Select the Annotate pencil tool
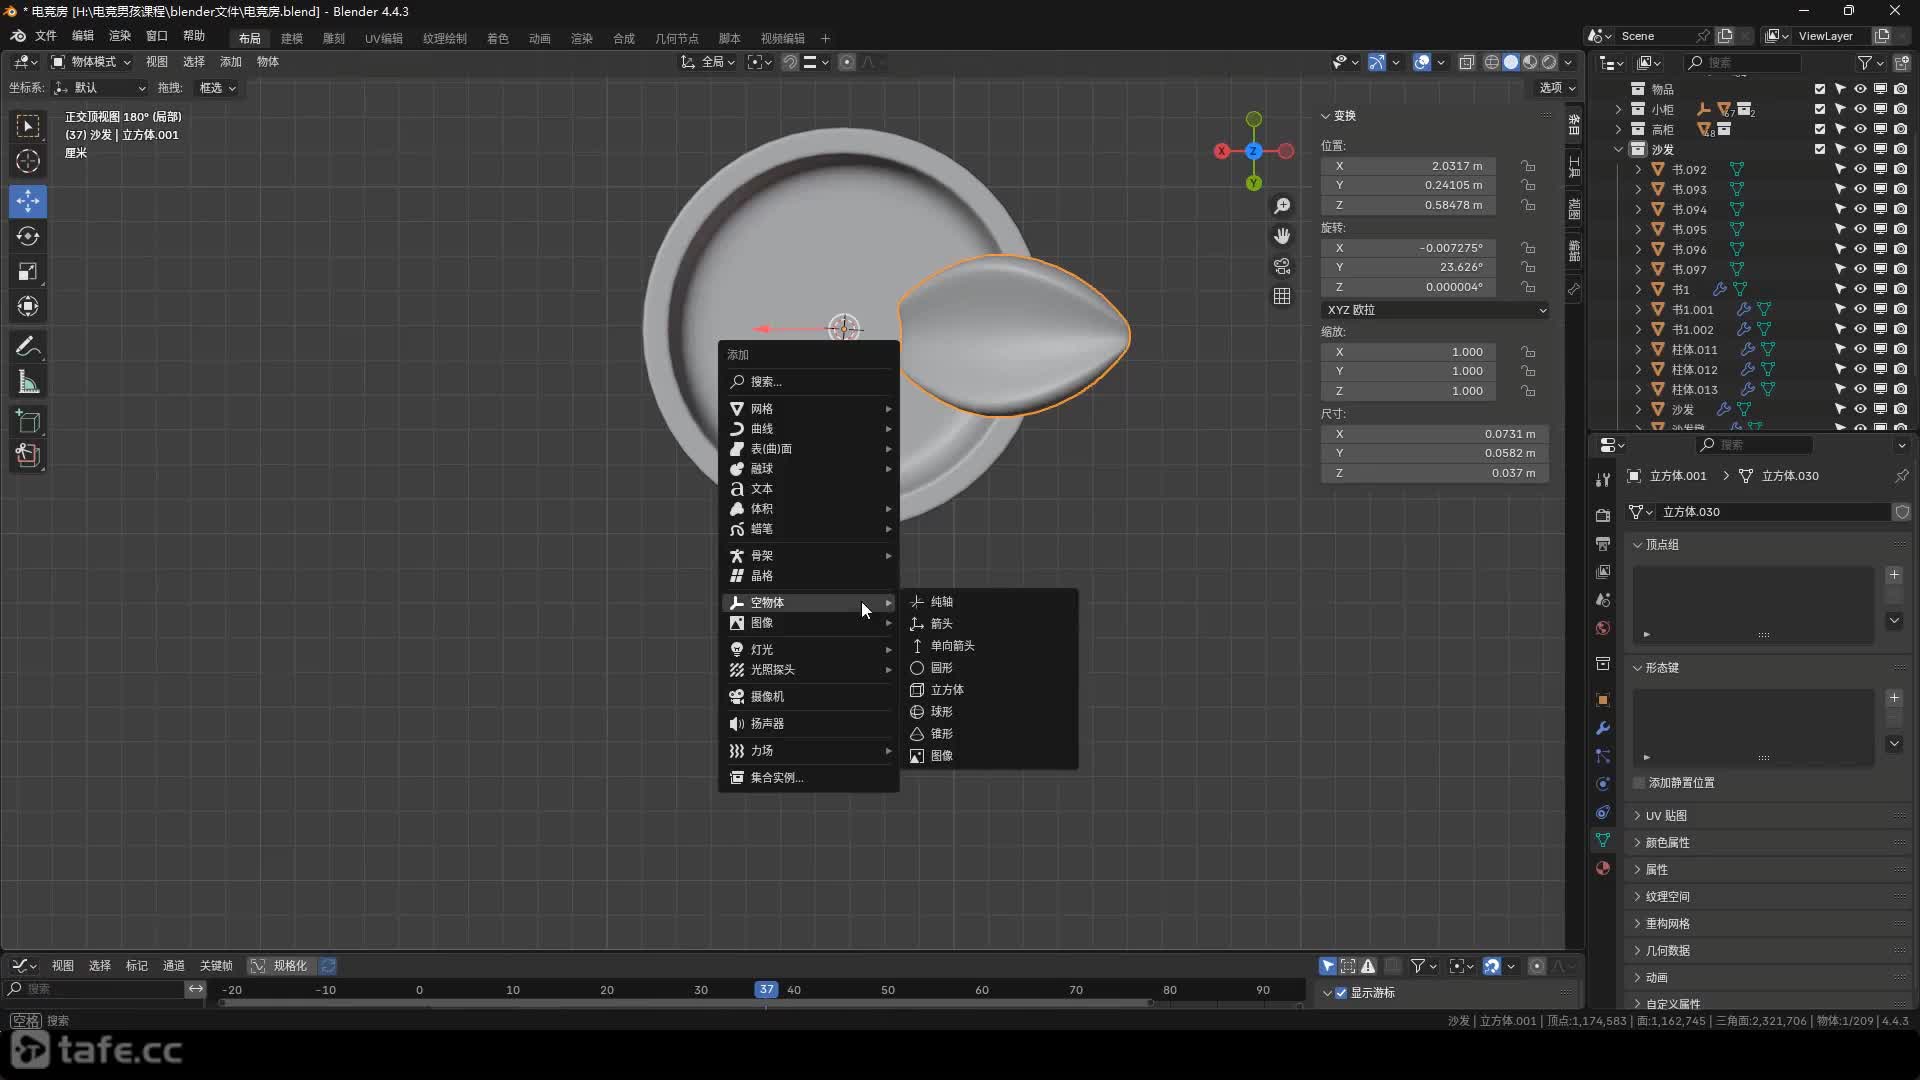Image resolution: width=1920 pixels, height=1080 pixels. click(x=28, y=347)
